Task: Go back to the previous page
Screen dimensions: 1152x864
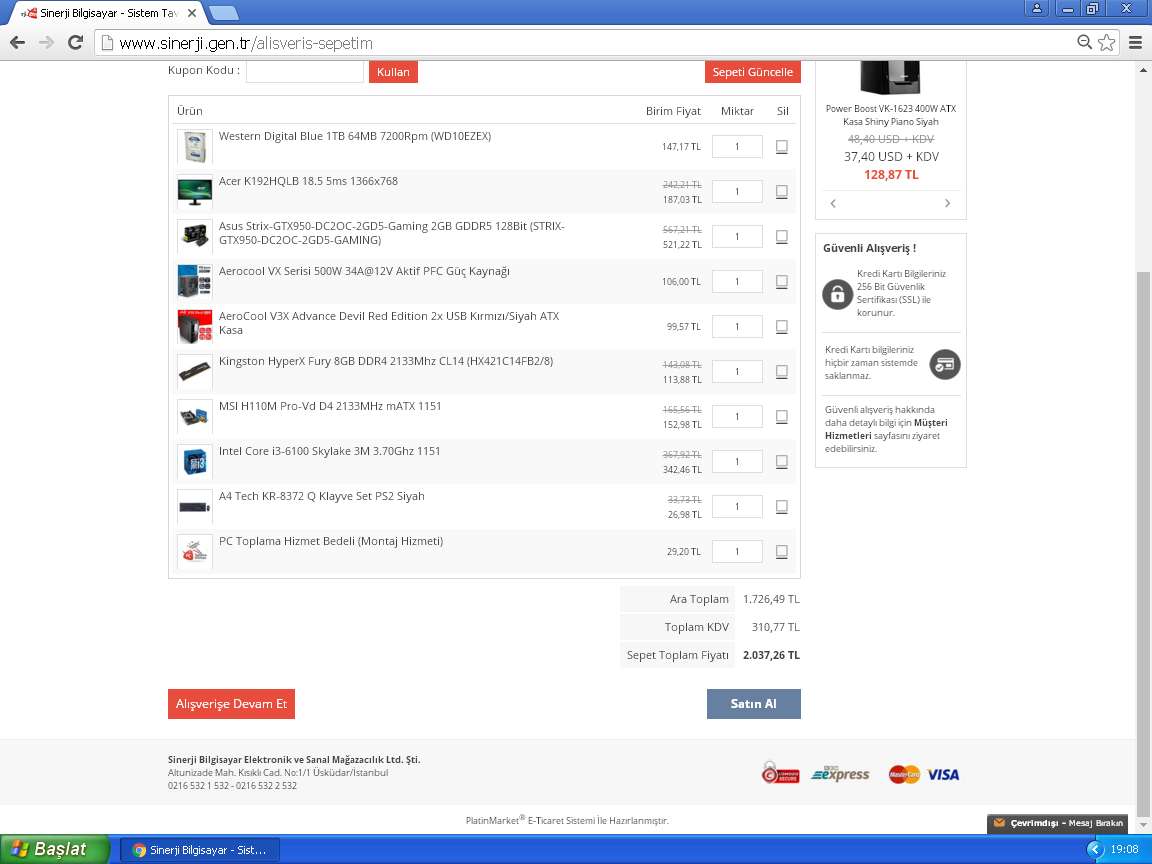Action: coord(18,43)
